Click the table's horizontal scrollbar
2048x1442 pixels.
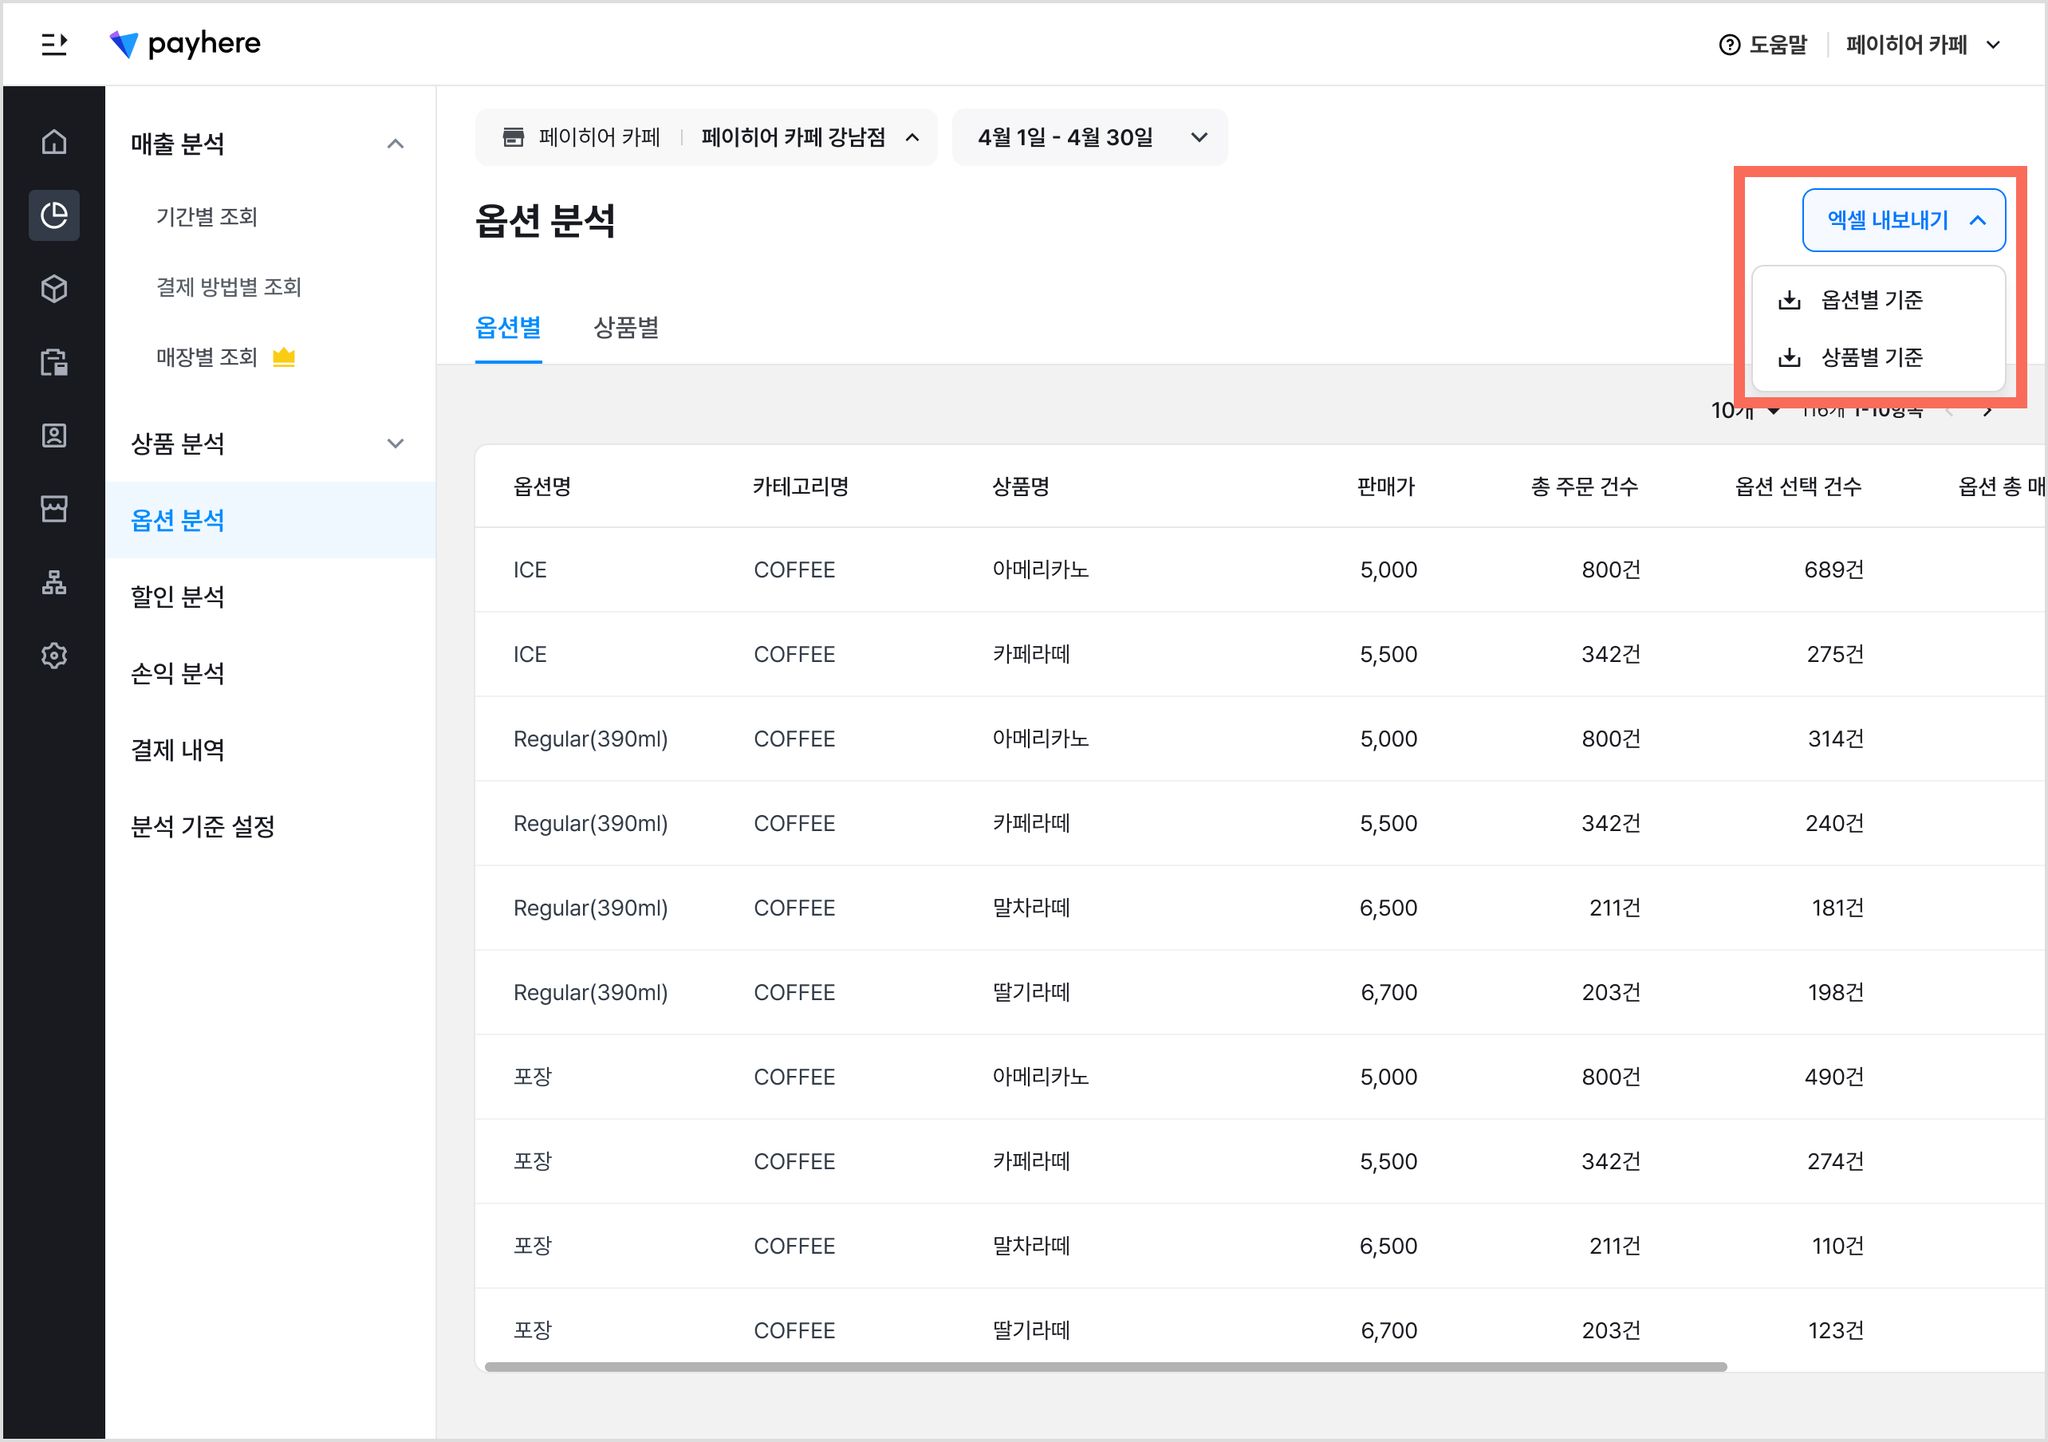pos(1105,1366)
